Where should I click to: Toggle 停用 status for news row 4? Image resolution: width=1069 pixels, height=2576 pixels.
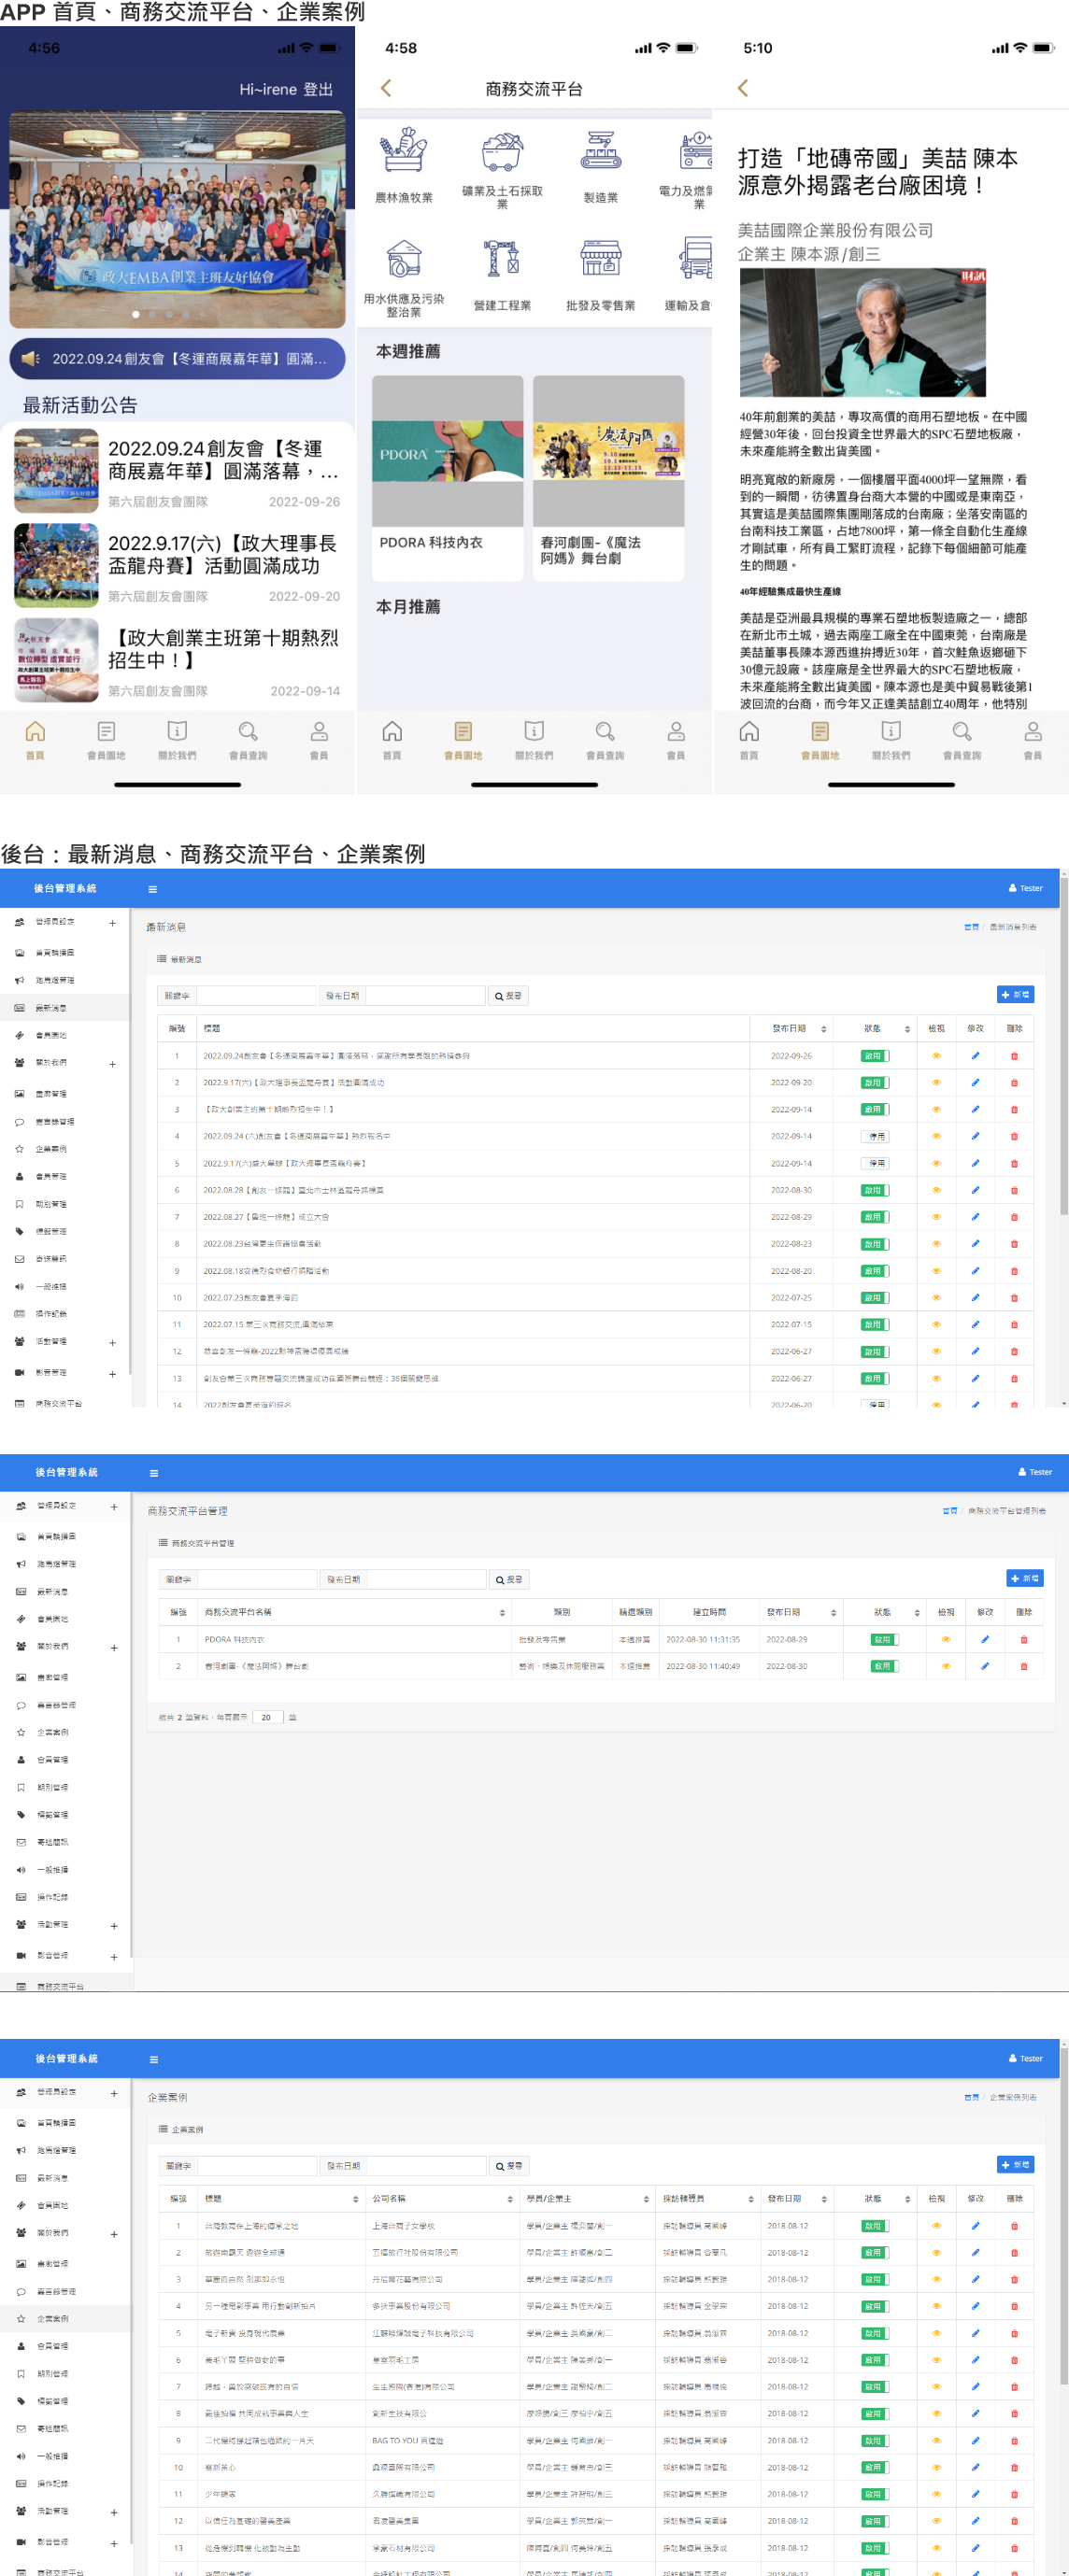[x=875, y=1137]
